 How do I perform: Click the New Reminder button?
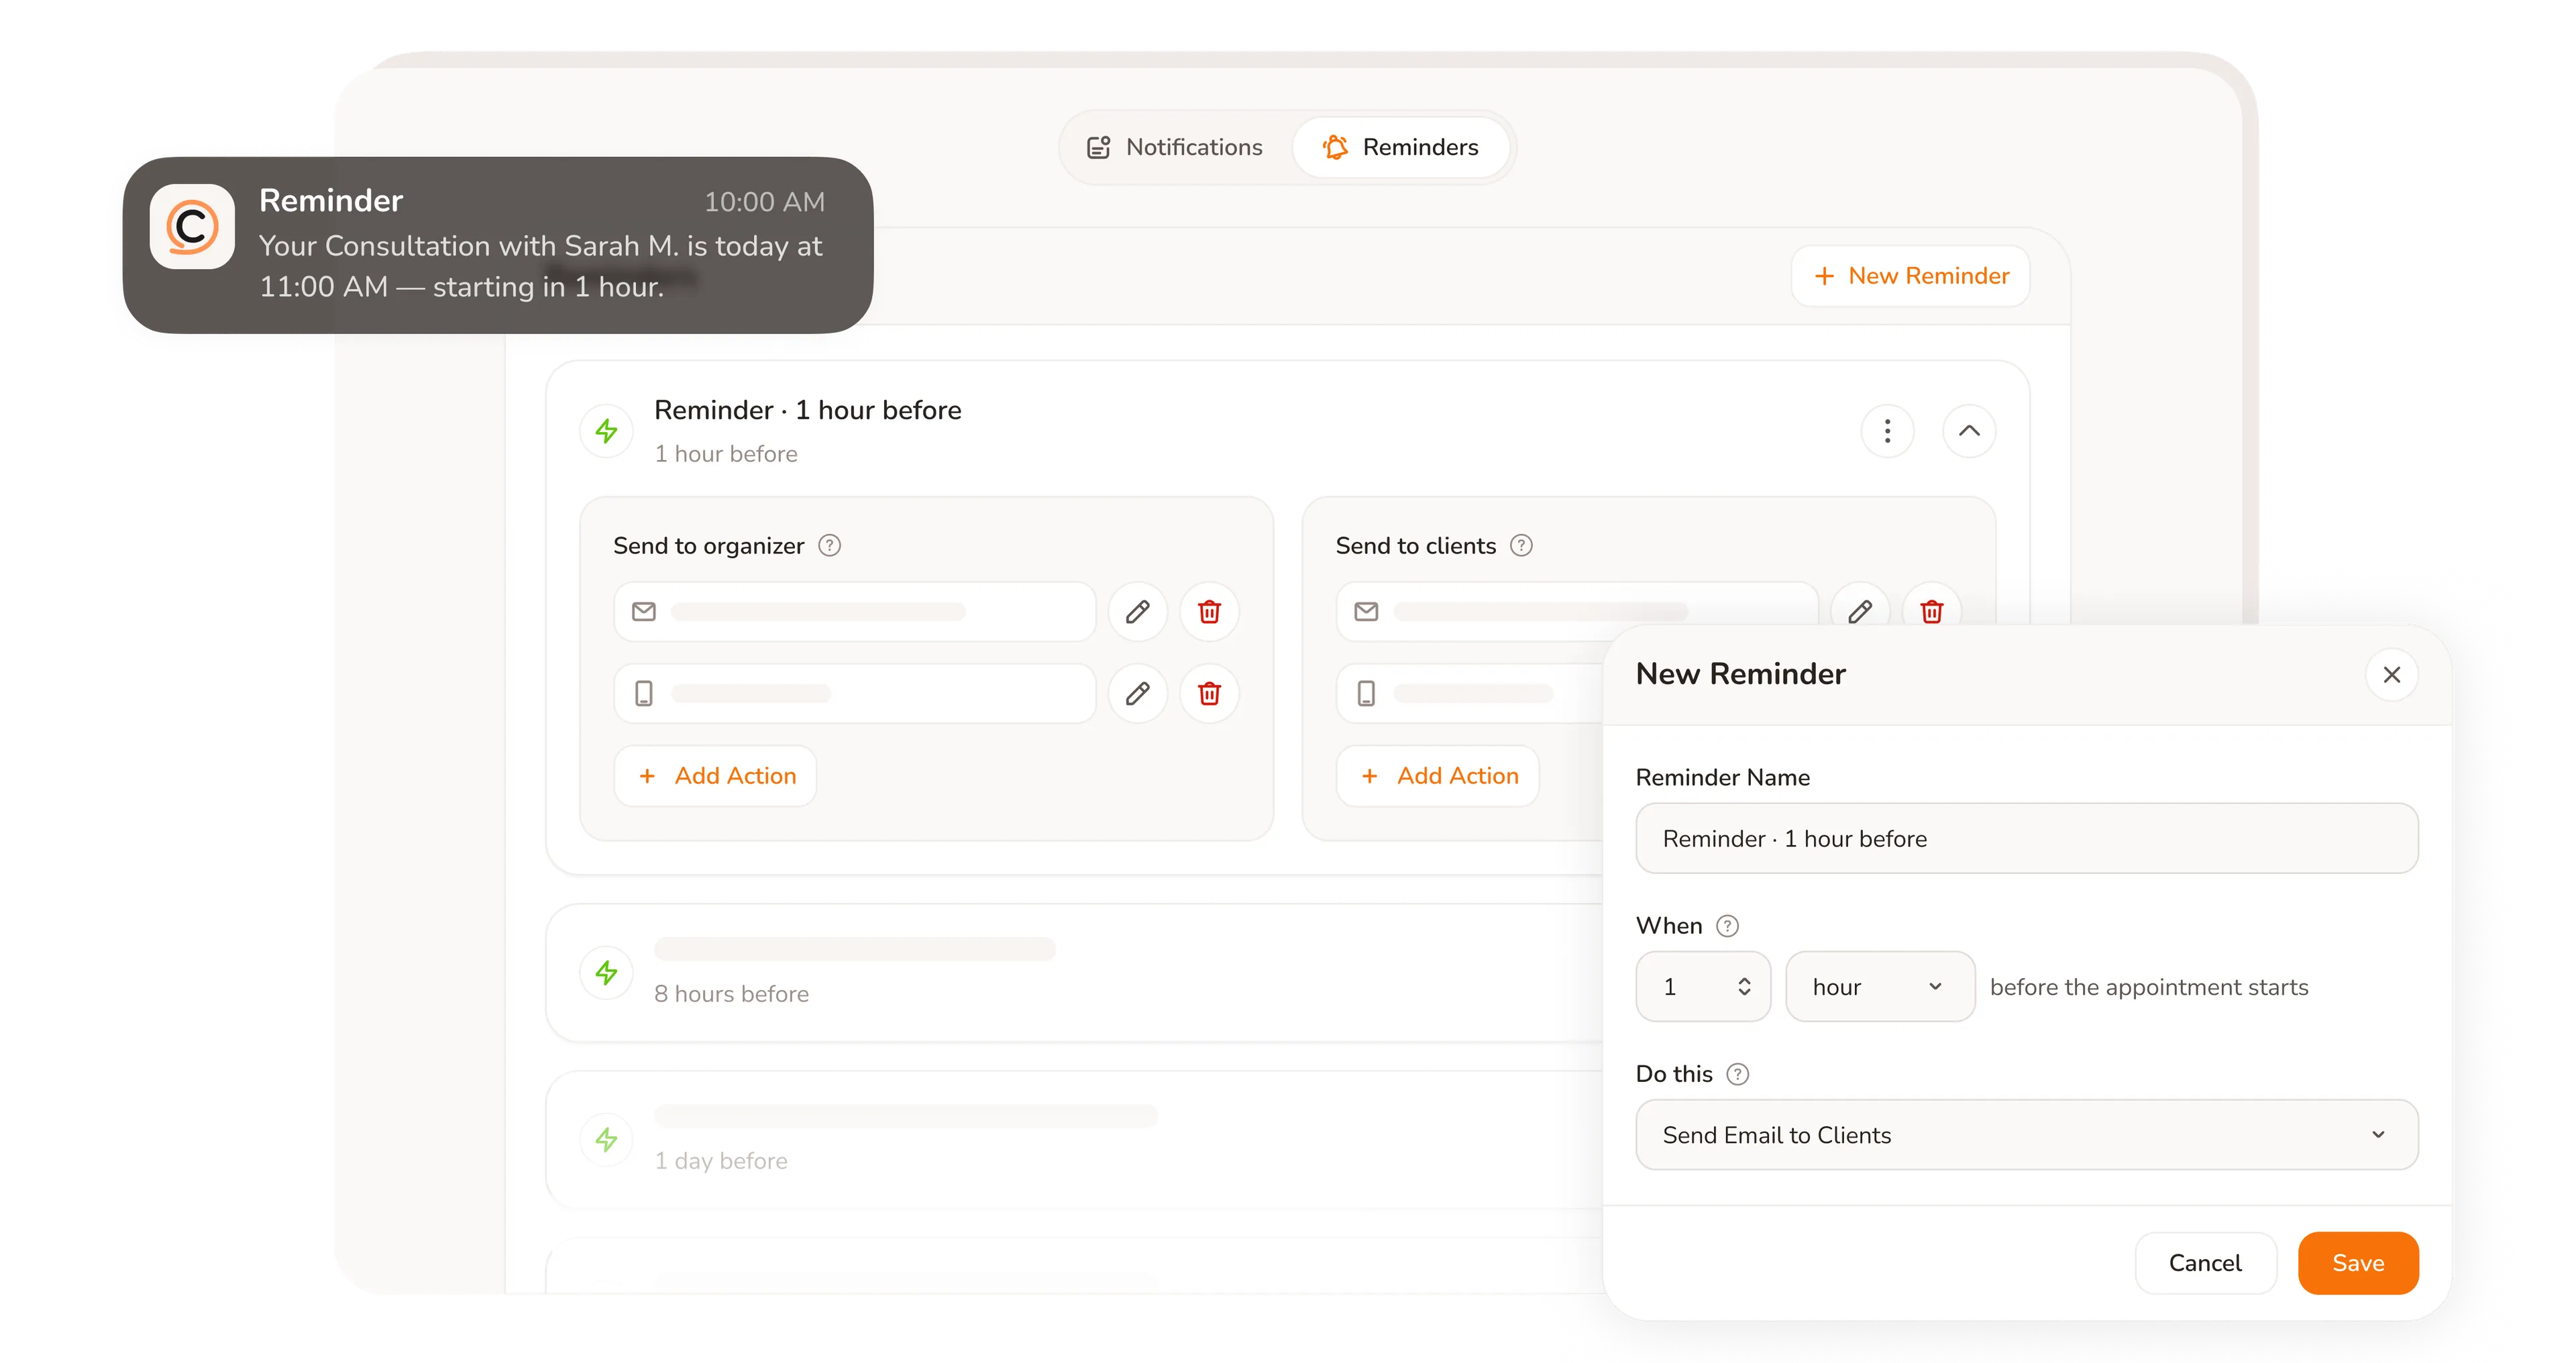[1910, 276]
